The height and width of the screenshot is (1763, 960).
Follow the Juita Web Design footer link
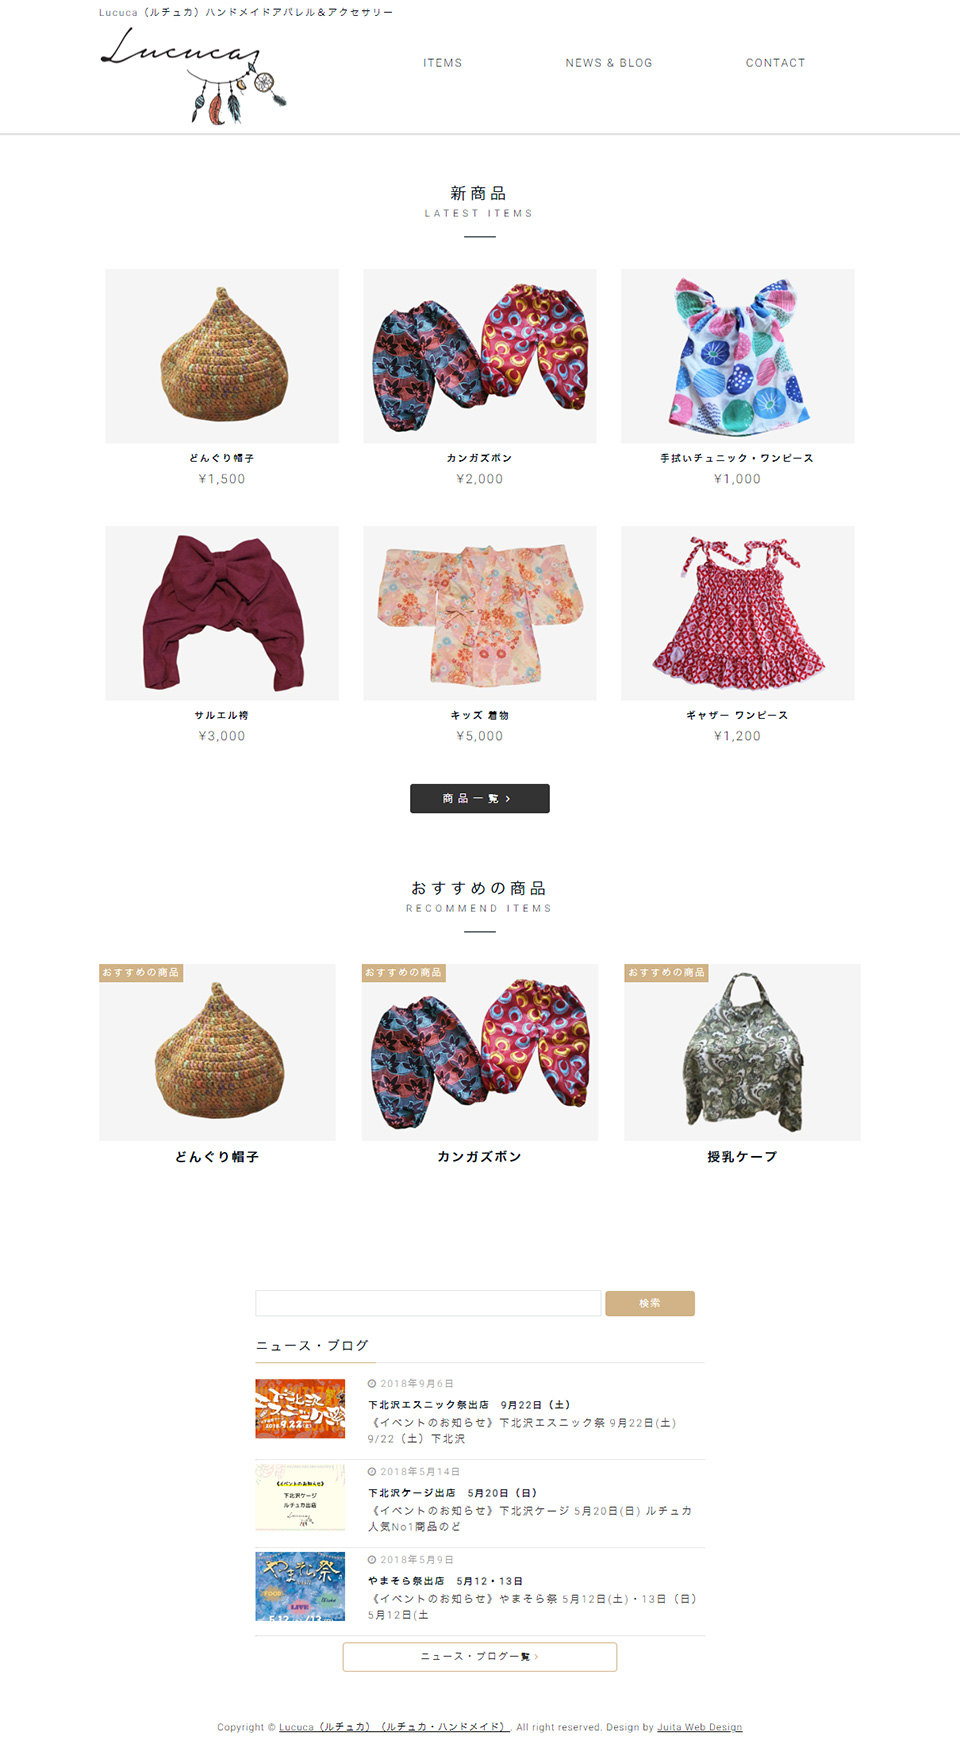(x=700, y=1727)
